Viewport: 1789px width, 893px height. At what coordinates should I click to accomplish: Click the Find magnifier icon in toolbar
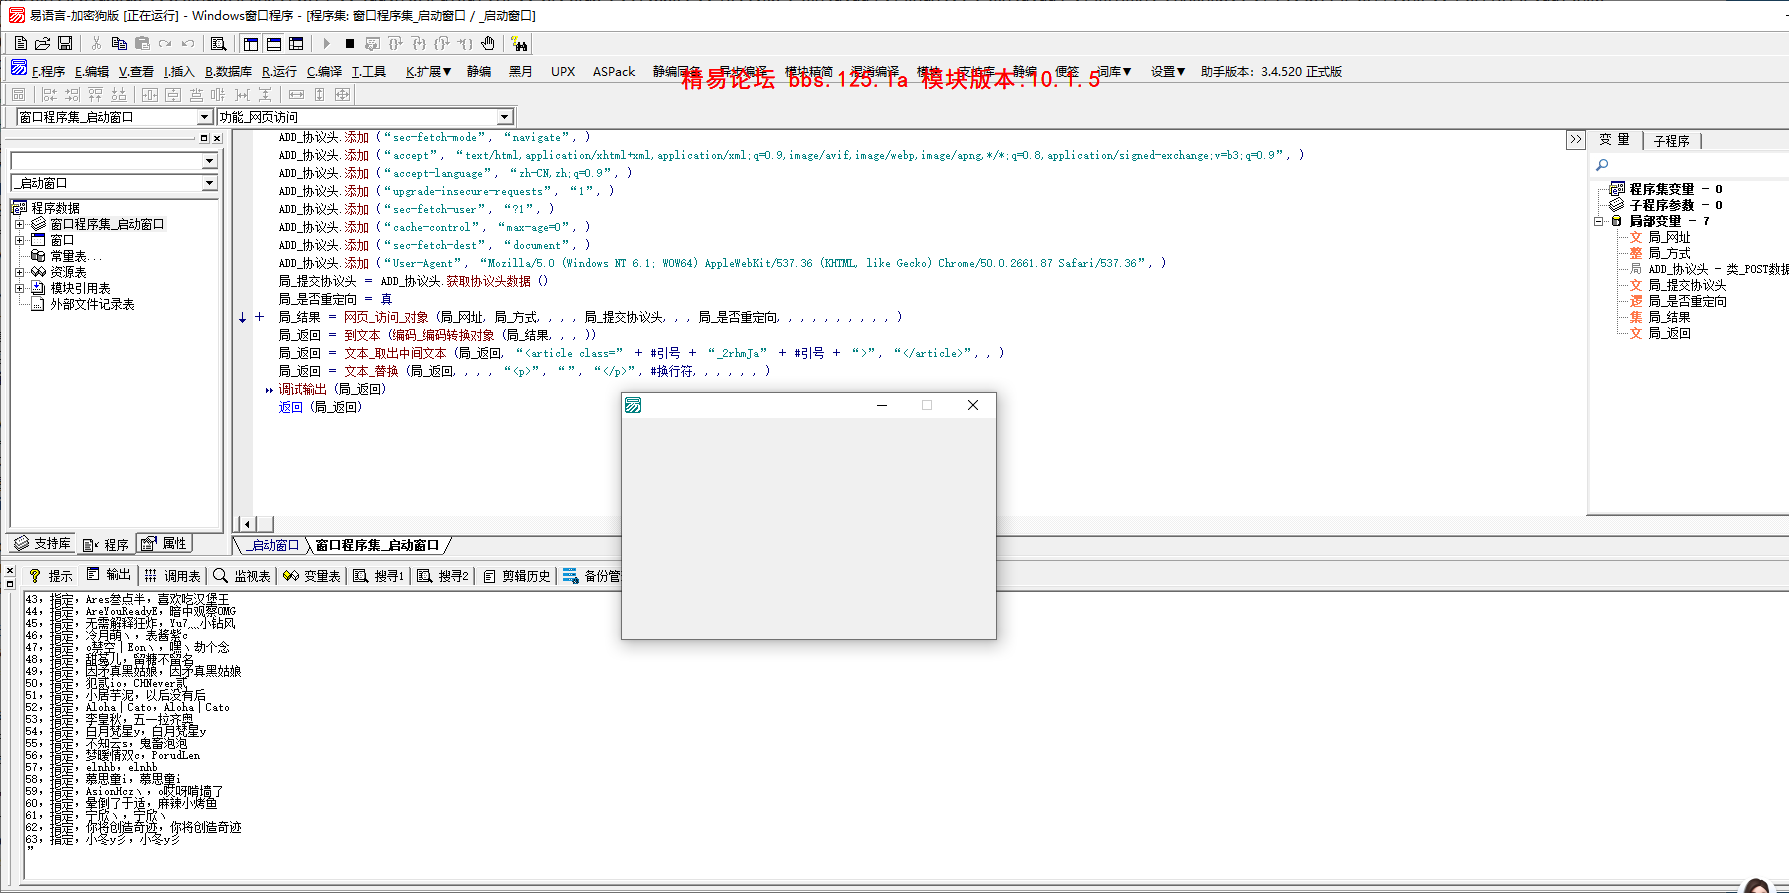pos(218,43)
